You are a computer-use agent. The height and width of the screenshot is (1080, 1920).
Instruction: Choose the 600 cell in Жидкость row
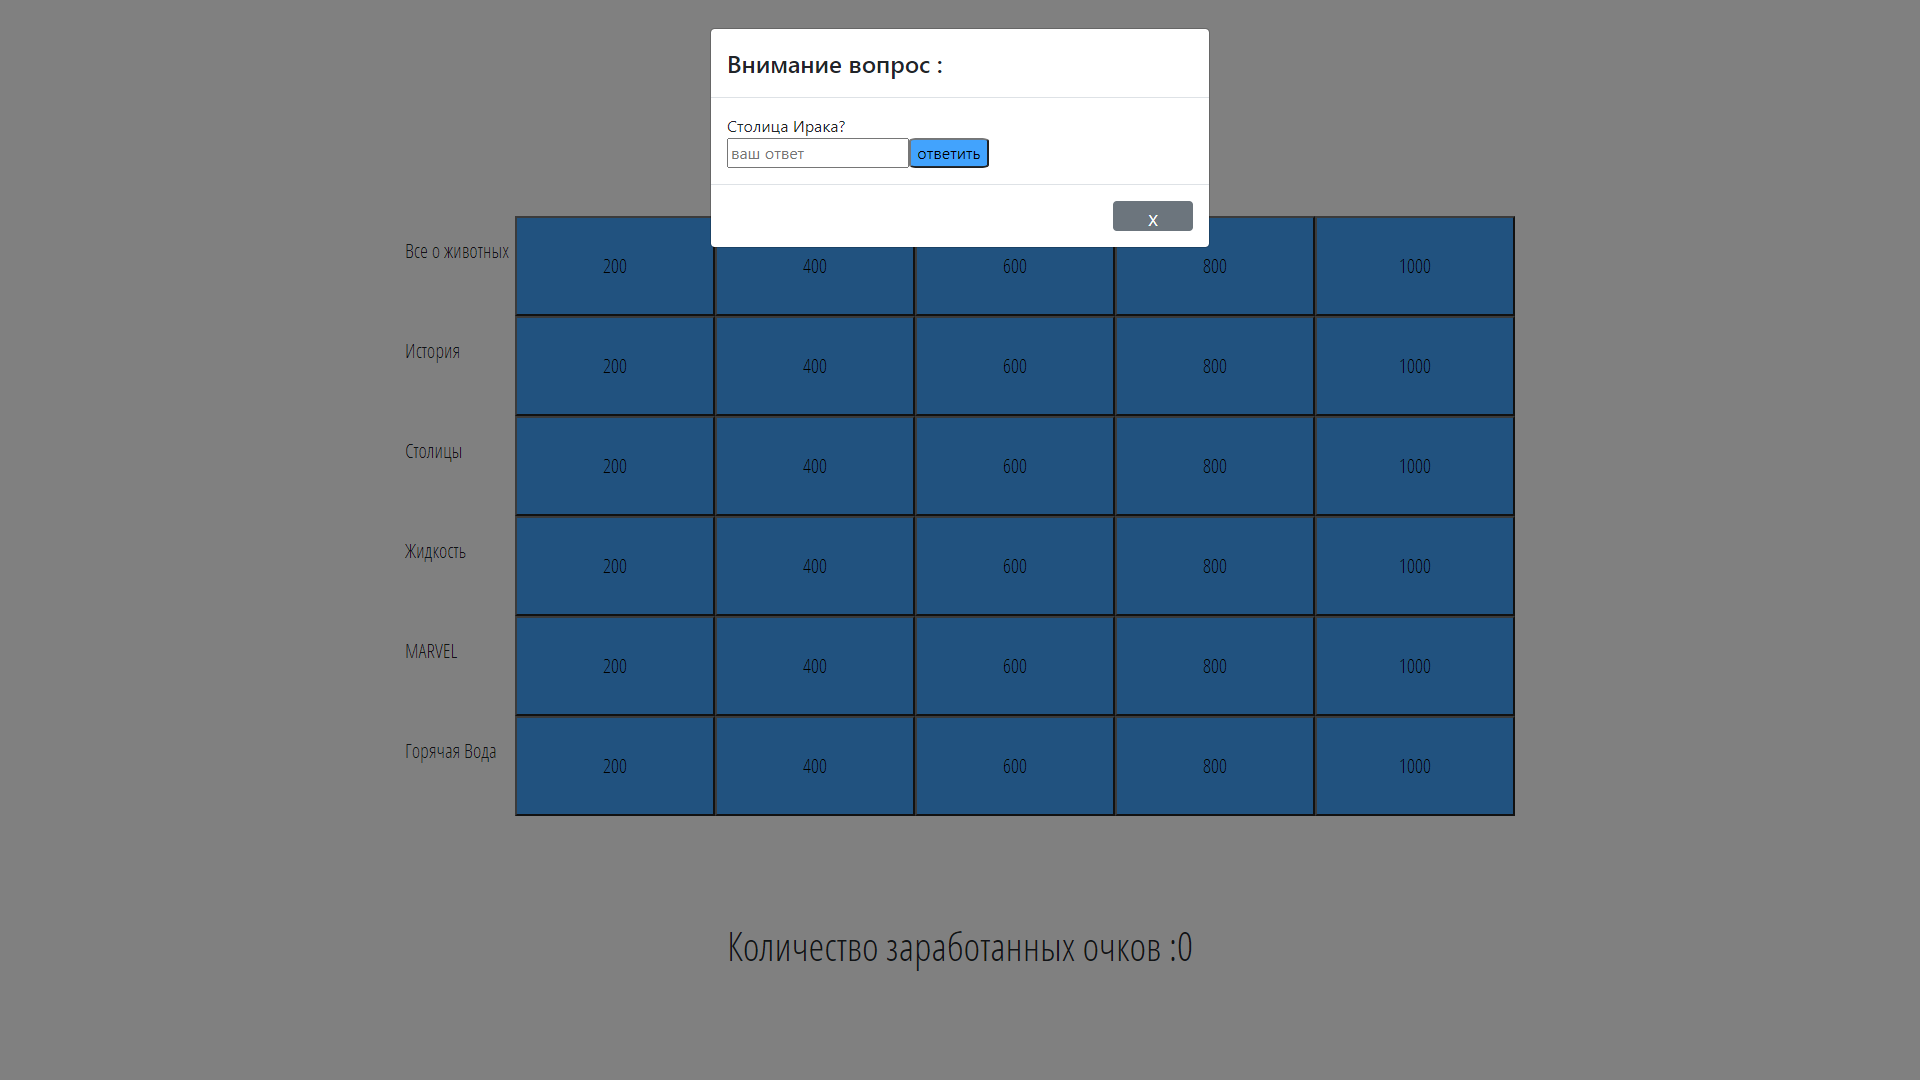pos(1015,566)
